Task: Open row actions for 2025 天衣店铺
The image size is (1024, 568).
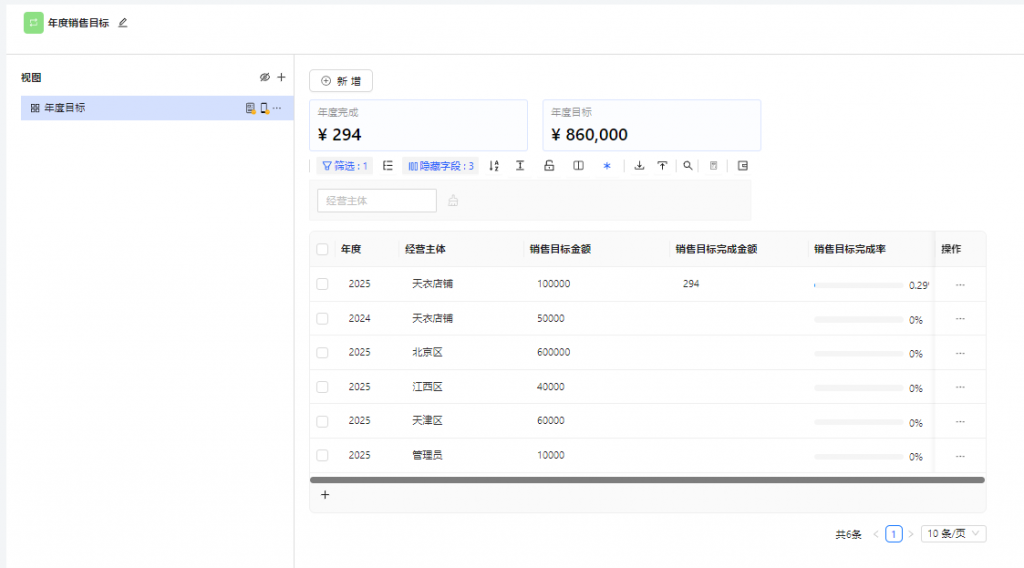Action: pos(960,285)
